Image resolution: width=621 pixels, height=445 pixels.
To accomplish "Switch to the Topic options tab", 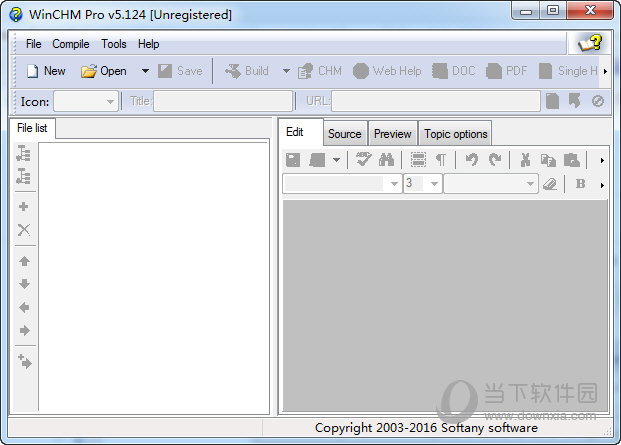I will click(x=455, y=134).
